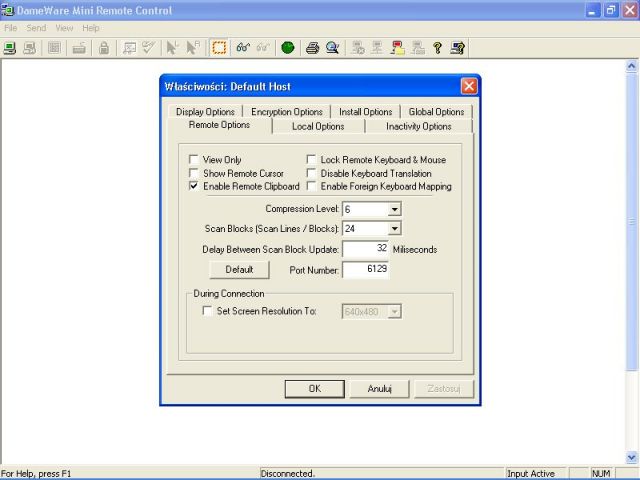Switch to Display Options tab
Image resolution: width=640 pixels, height=480 pixels.
pos(205,111)
